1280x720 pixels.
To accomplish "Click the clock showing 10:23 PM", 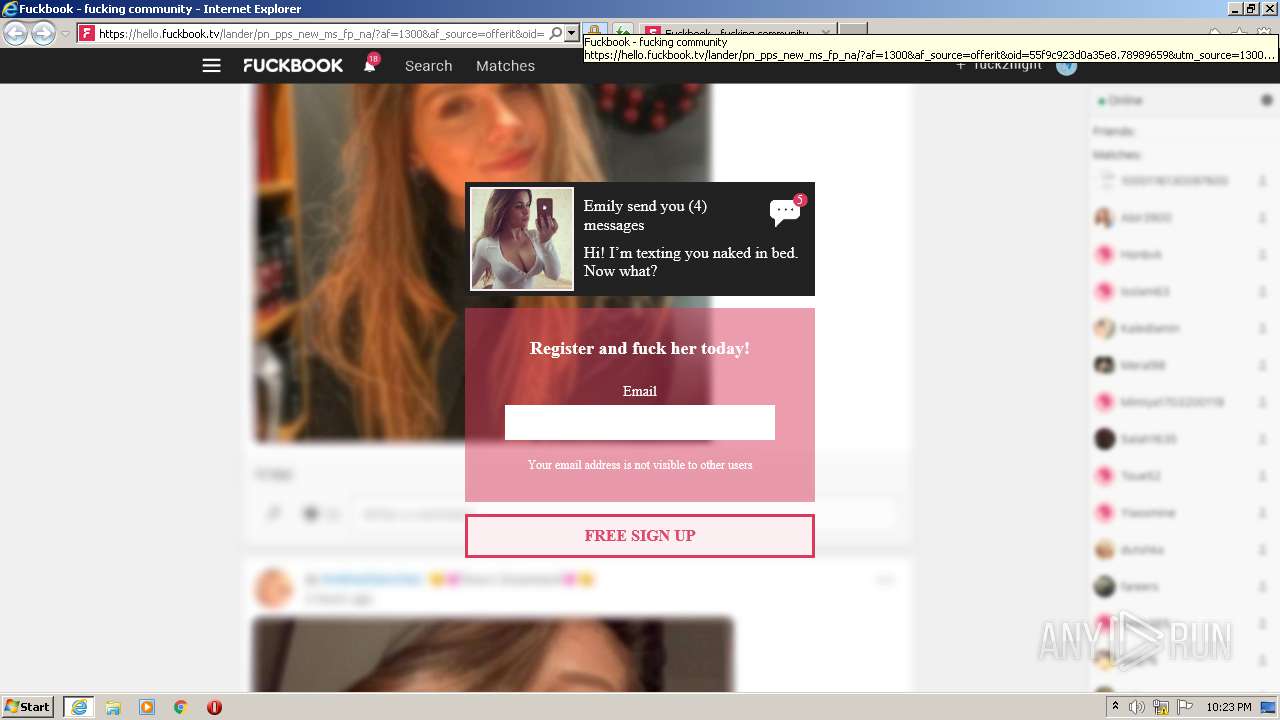I will click(1228, 707).
